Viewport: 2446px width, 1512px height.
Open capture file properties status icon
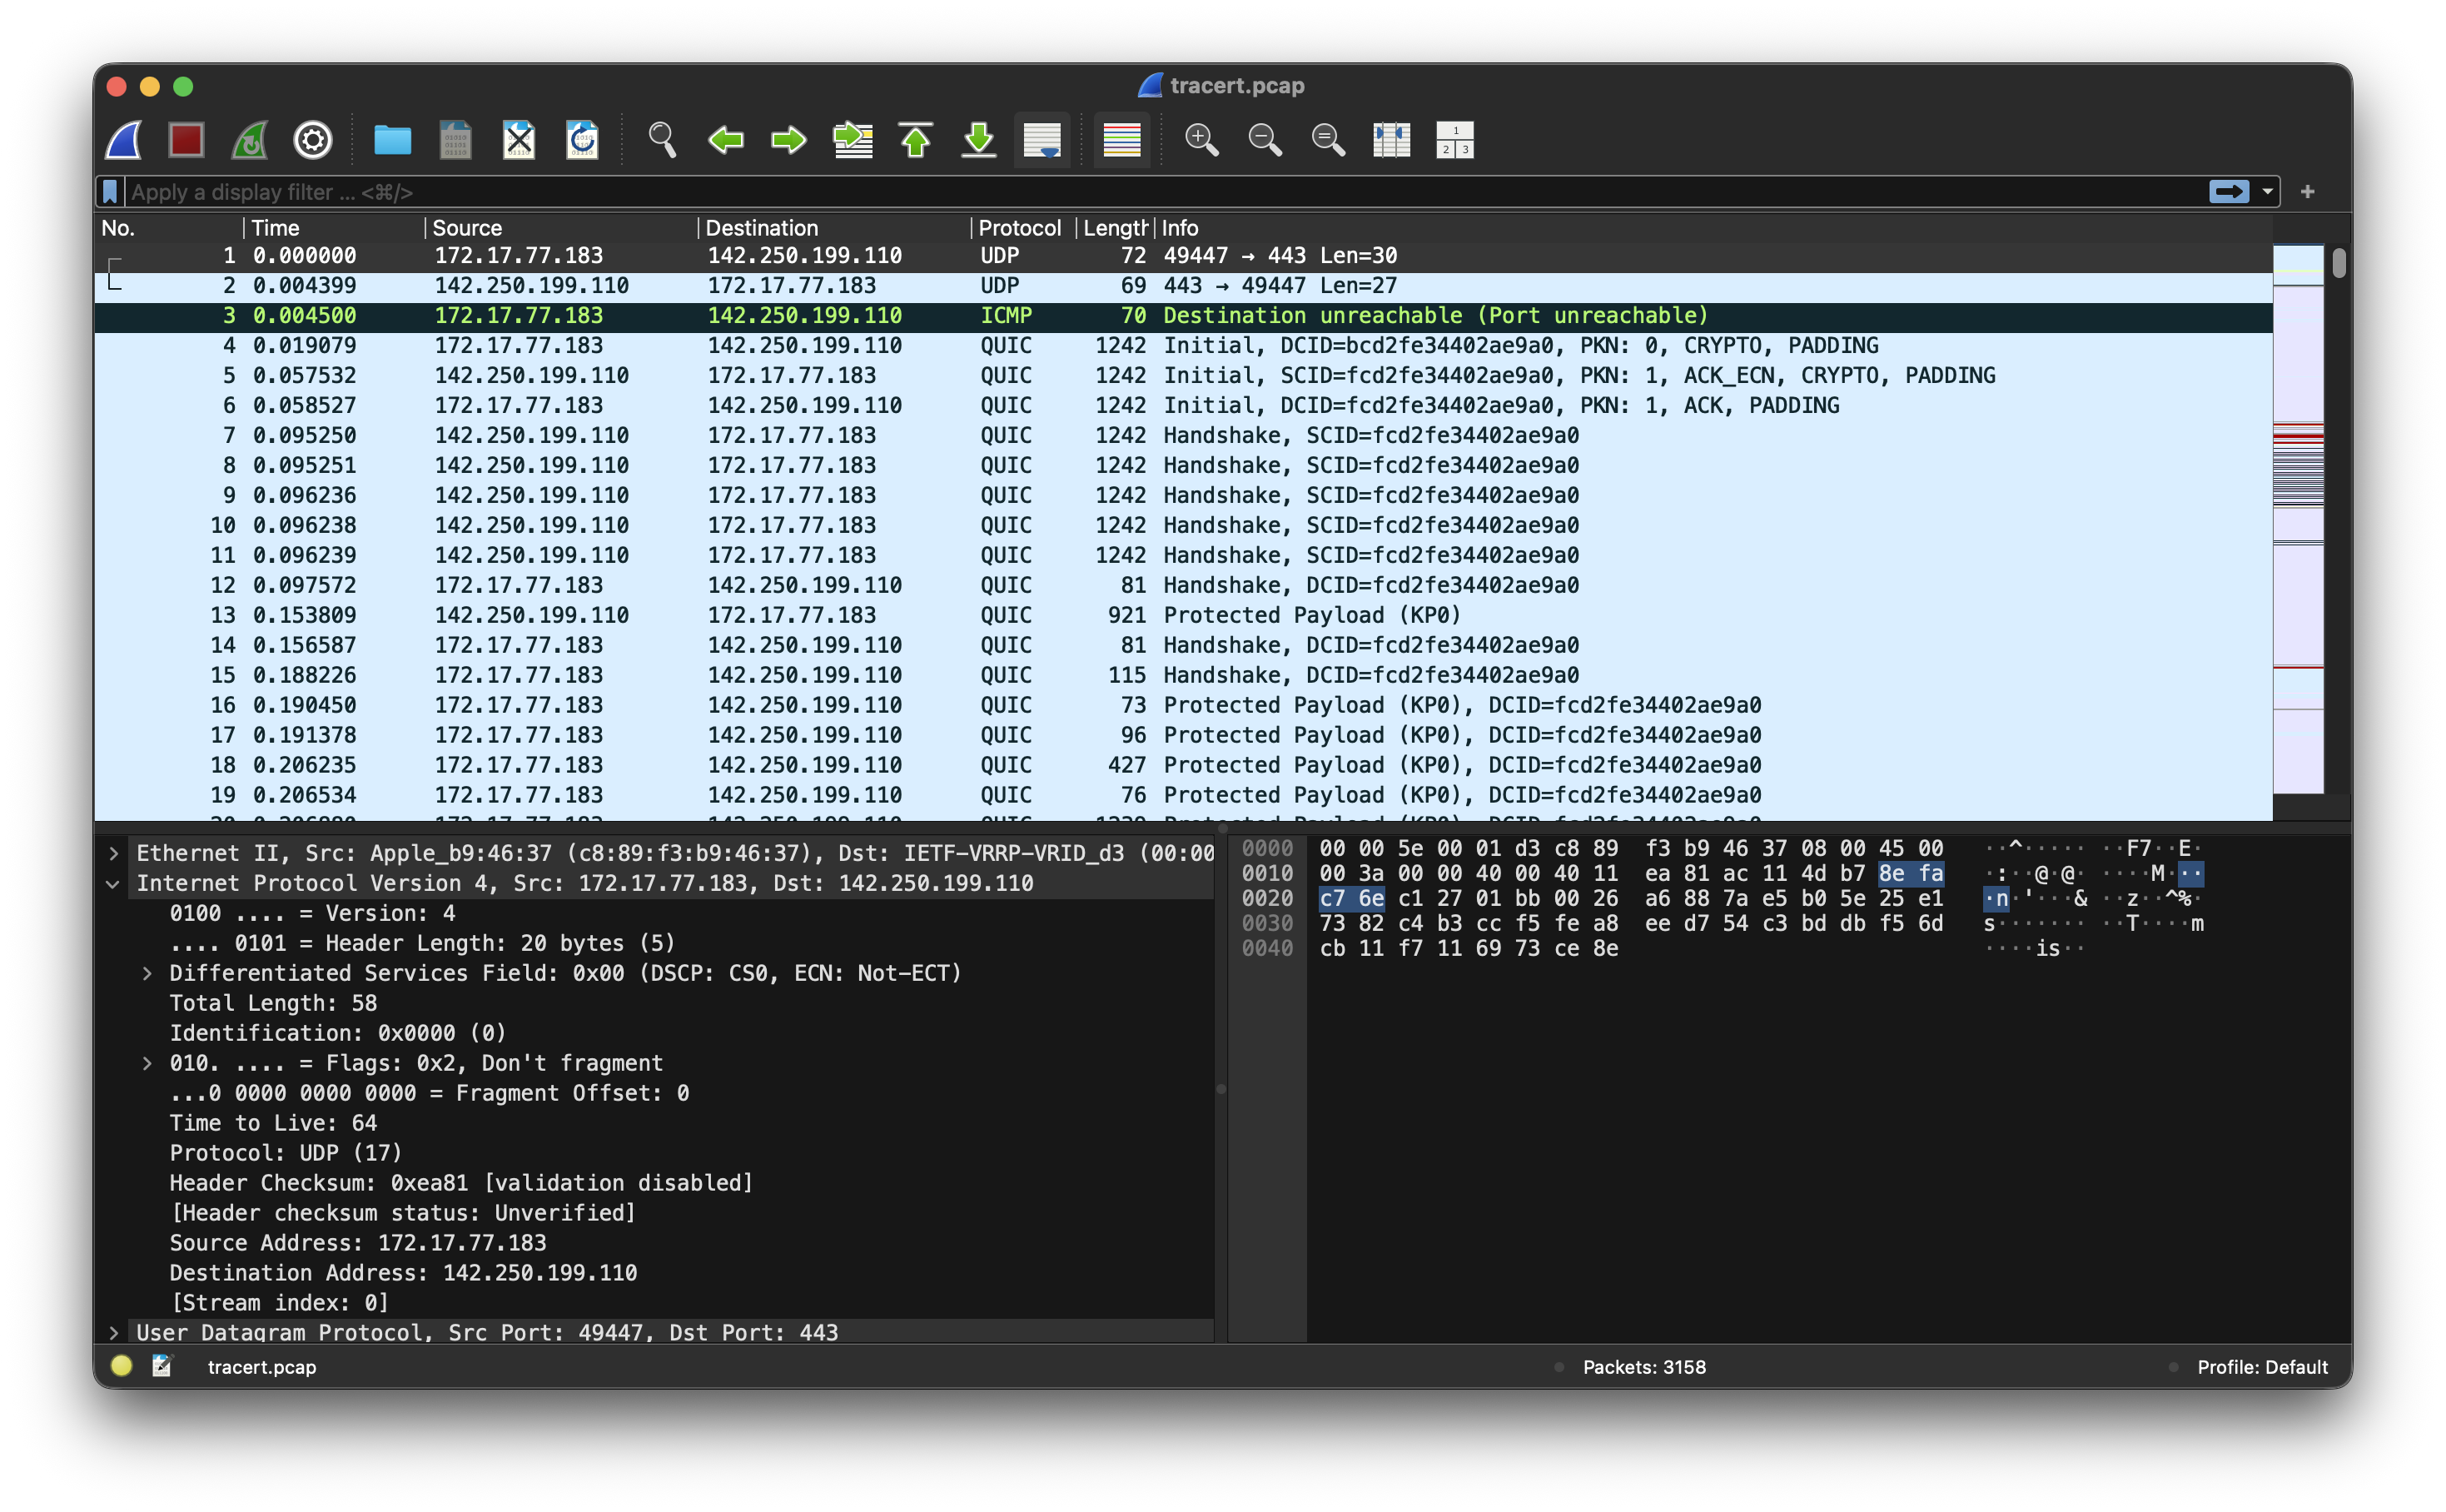click(x=162, y=1366)
